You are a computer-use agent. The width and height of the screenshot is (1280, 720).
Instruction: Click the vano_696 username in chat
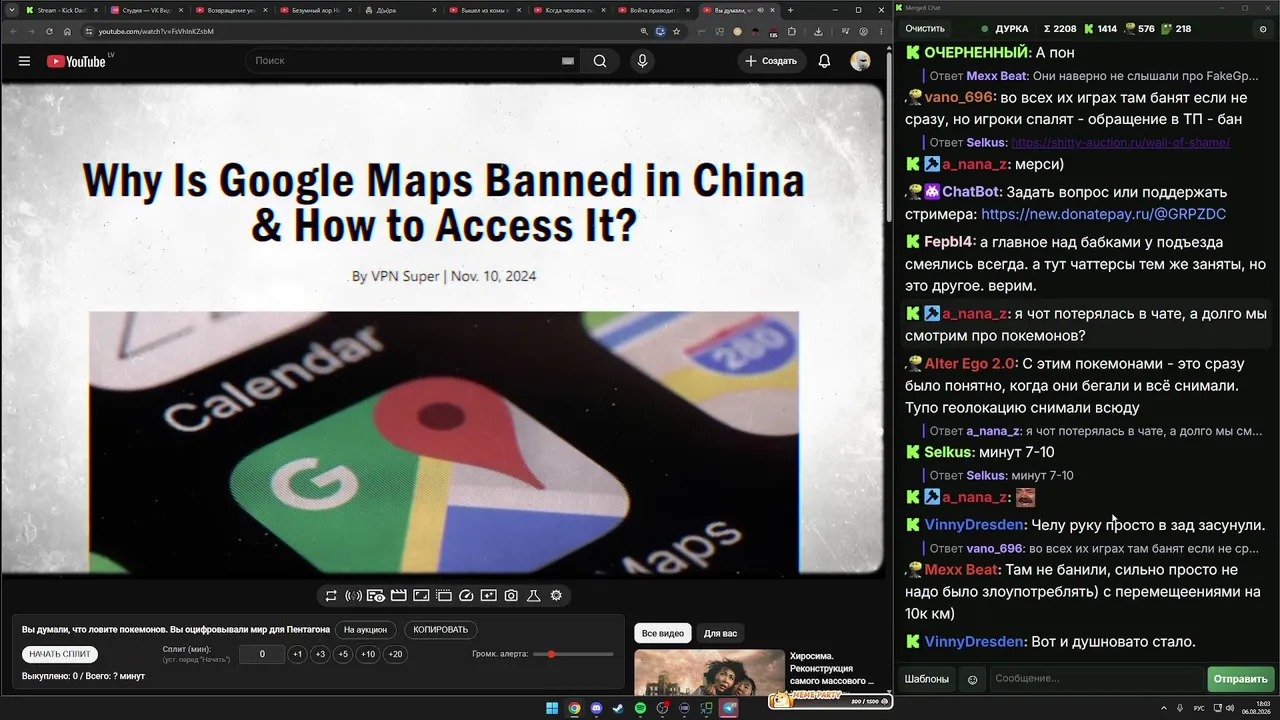tap(959, 98)
